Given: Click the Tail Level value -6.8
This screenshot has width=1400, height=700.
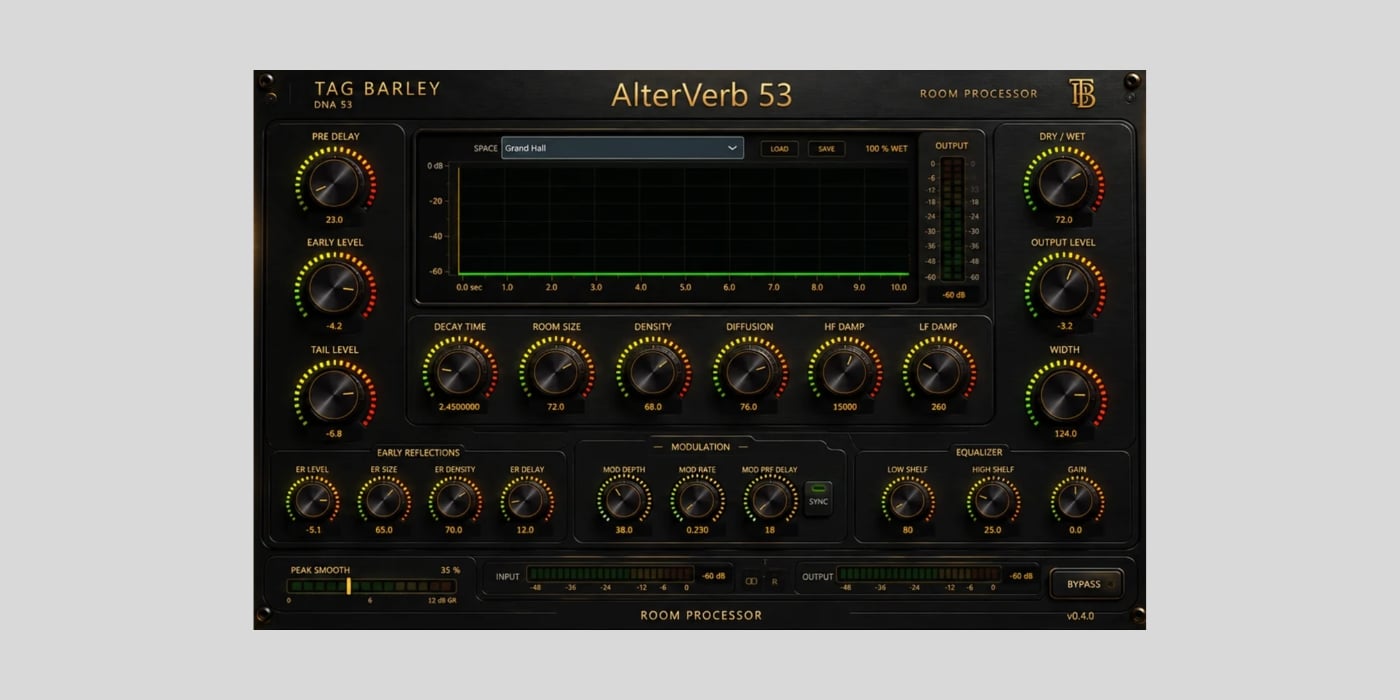Looking at the screenshot, I should pos(334,433).
